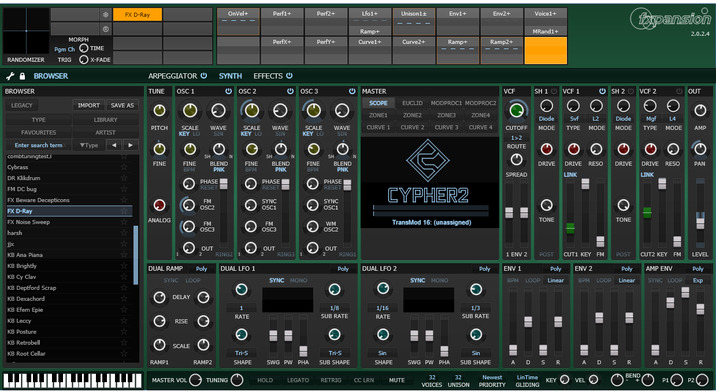The height and width of the screenshot is (392, 716).
Task: Open VCF 2 Mgf type dropdown
Action: pyautogui.click(x=651, y=119)
